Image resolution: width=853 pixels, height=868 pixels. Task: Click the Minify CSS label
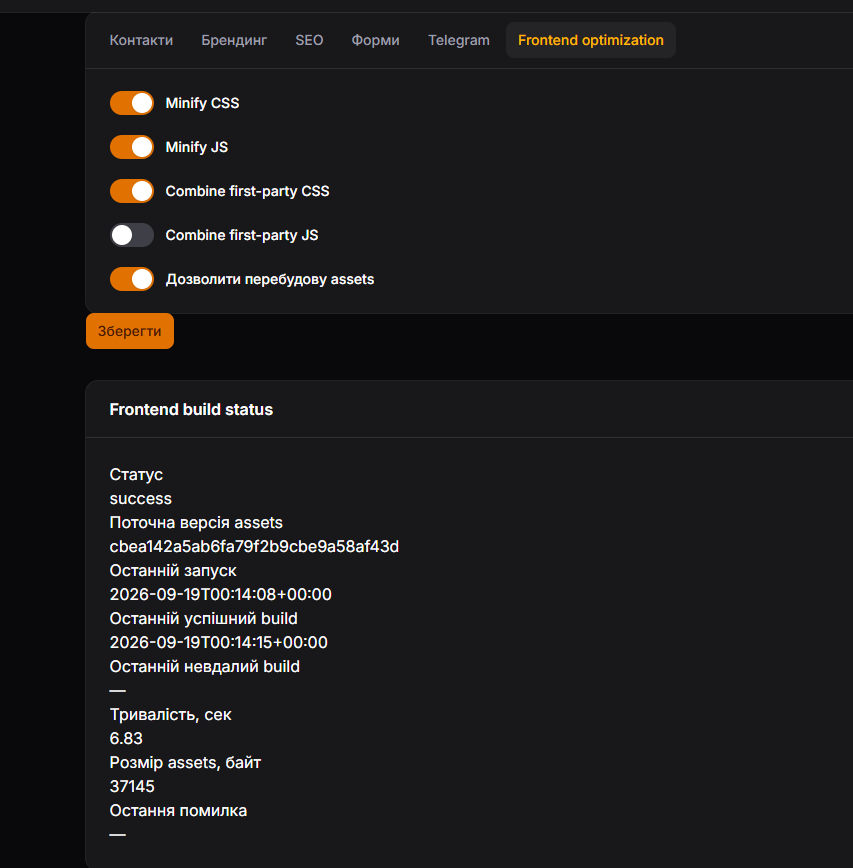[x=203, y=103]
